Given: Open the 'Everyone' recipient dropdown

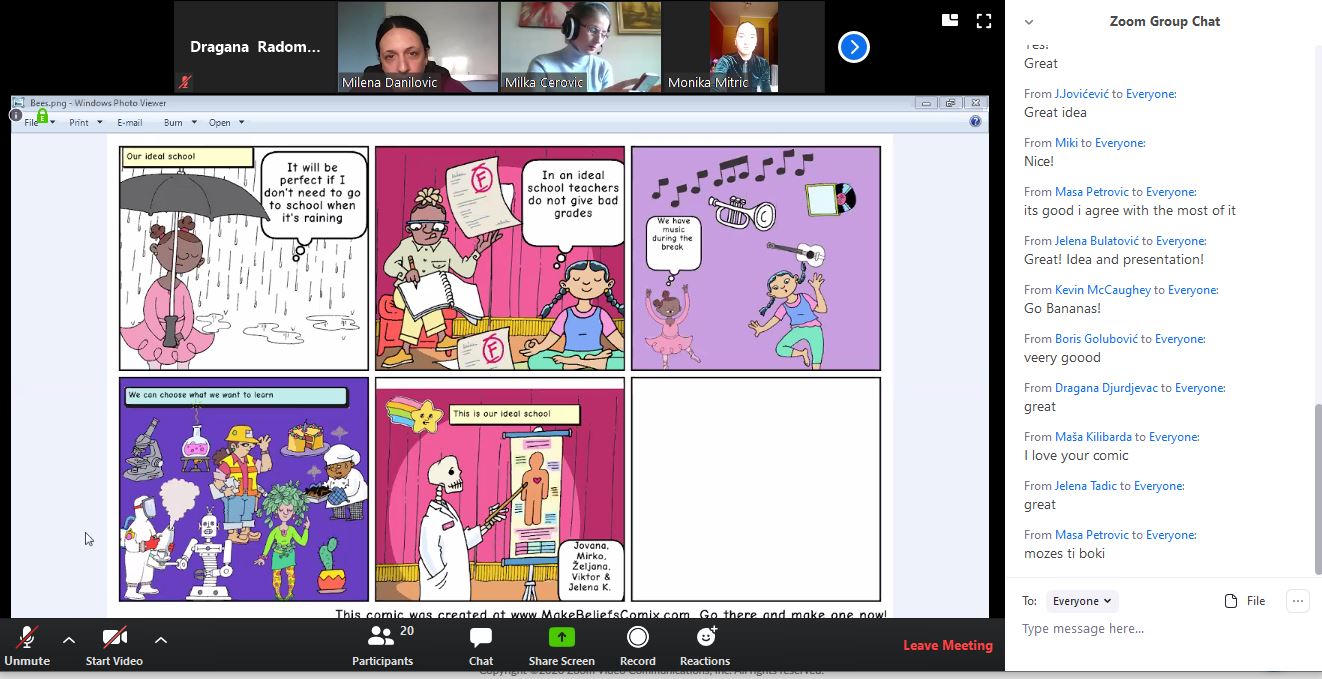Looking at the screenshot, I should click(x=1081, y=601).
